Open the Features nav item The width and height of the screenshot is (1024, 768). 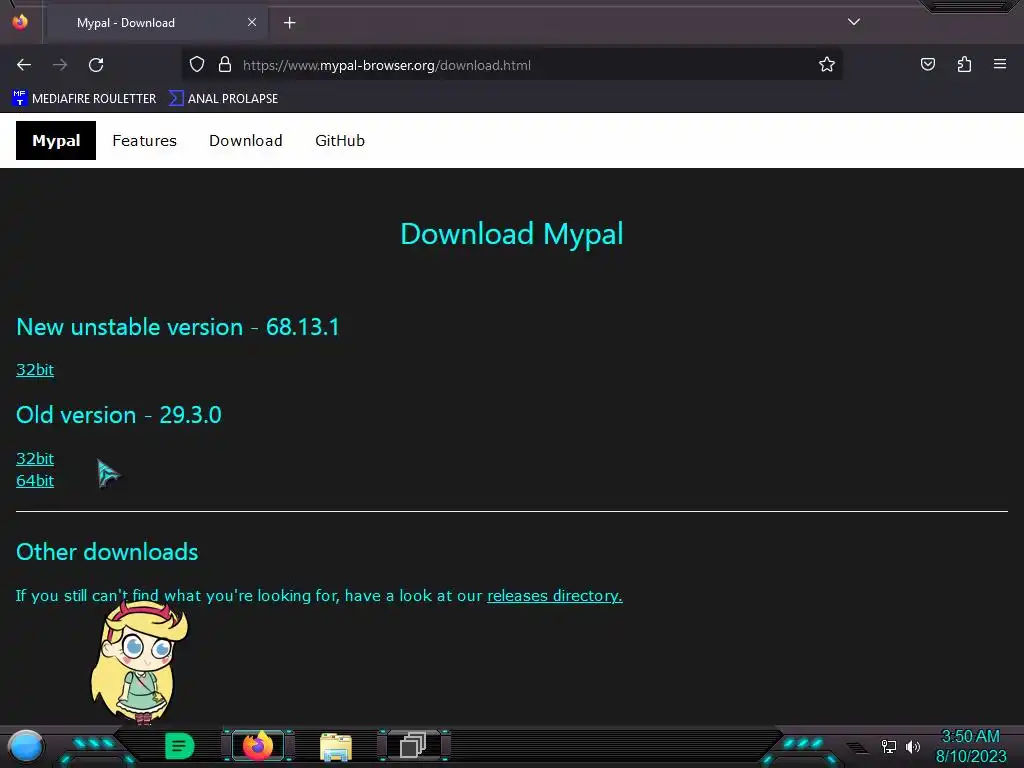[144, 140]
